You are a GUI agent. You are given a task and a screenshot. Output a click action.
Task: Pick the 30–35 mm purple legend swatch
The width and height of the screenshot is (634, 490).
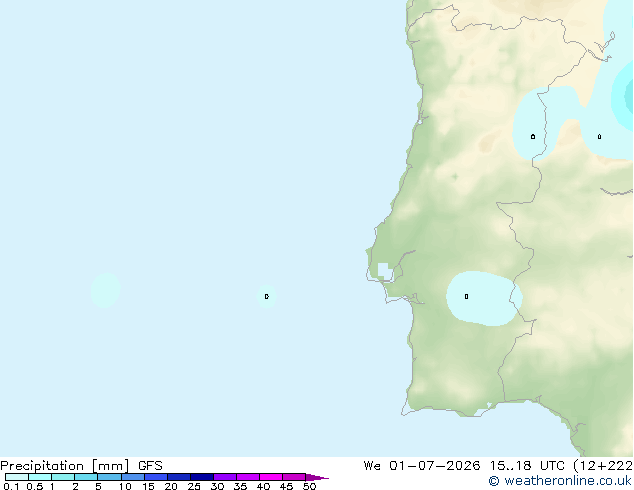(x=225, y=477)
